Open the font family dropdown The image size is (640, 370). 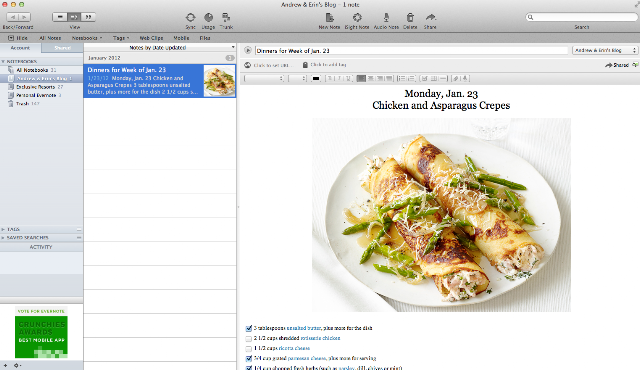click(264, 78)
